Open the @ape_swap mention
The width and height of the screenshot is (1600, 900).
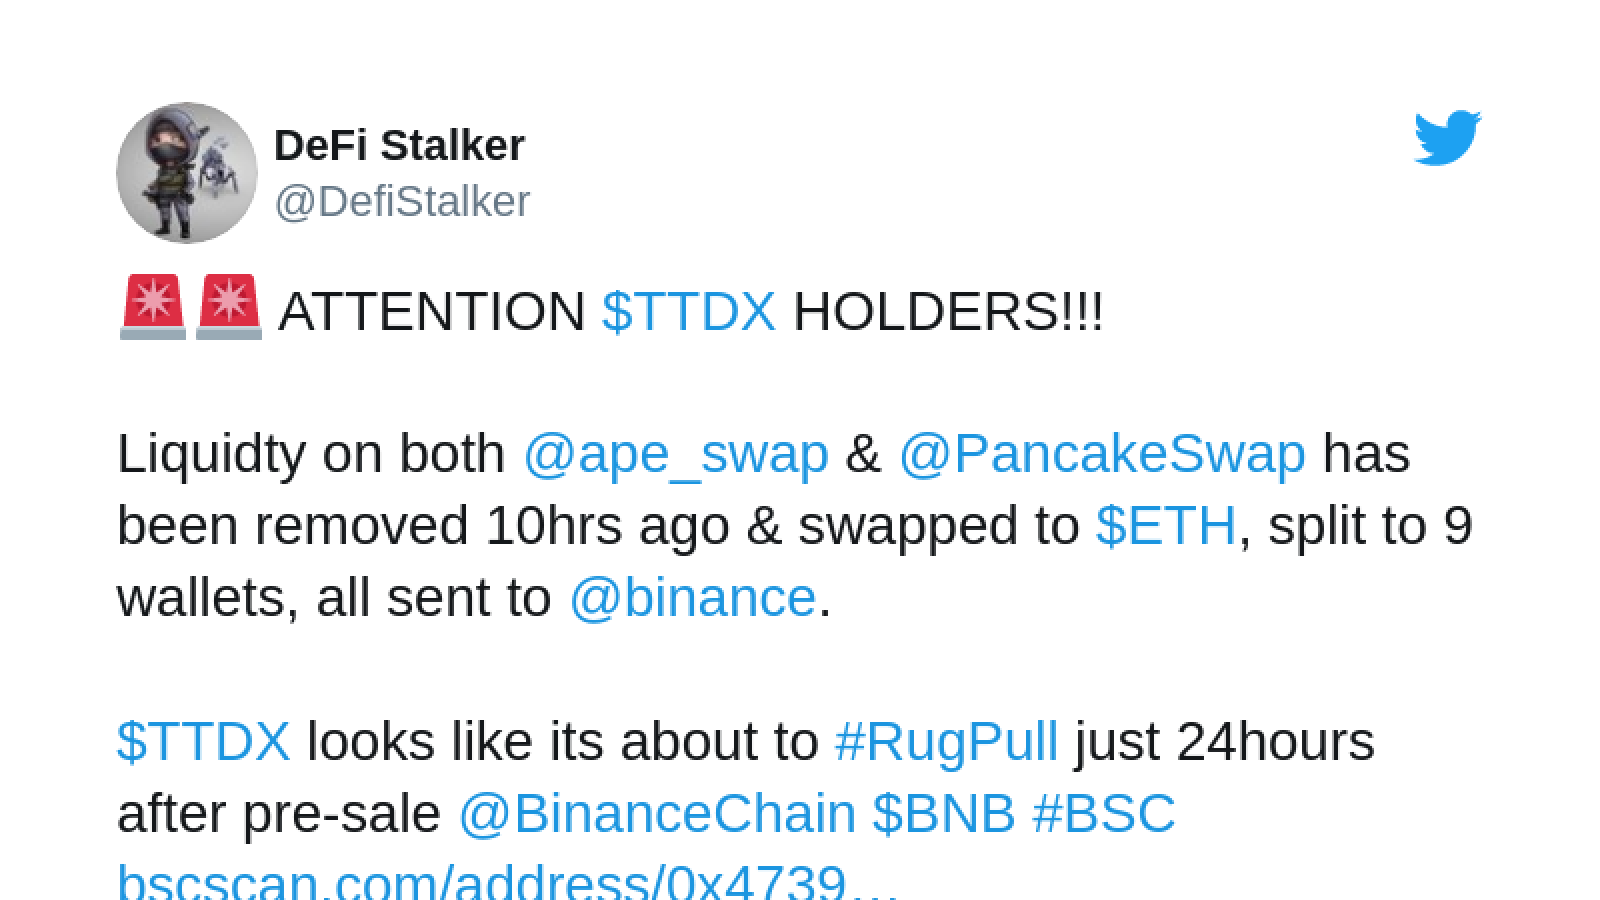click(676, 454)
